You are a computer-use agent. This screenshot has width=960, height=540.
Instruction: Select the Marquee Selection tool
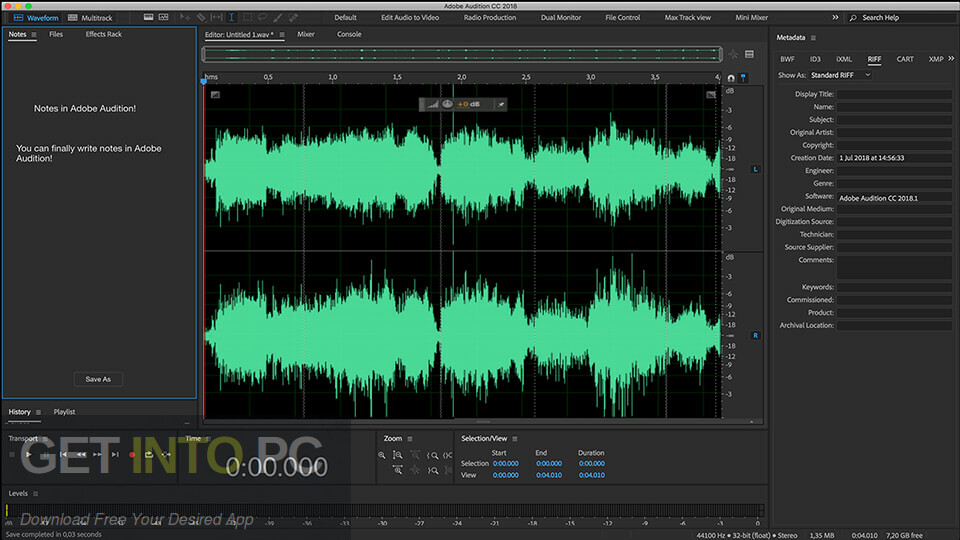click(x=247, y=18)
